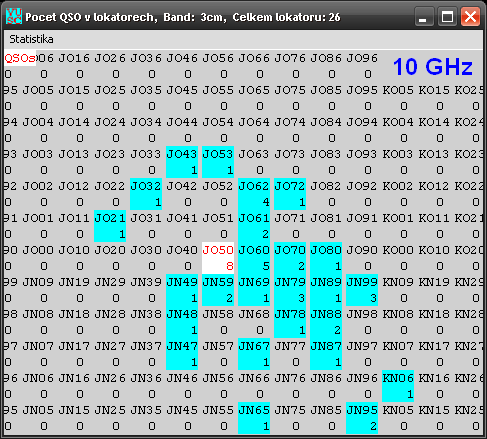Click the JO90 locator label

point(362,250)
